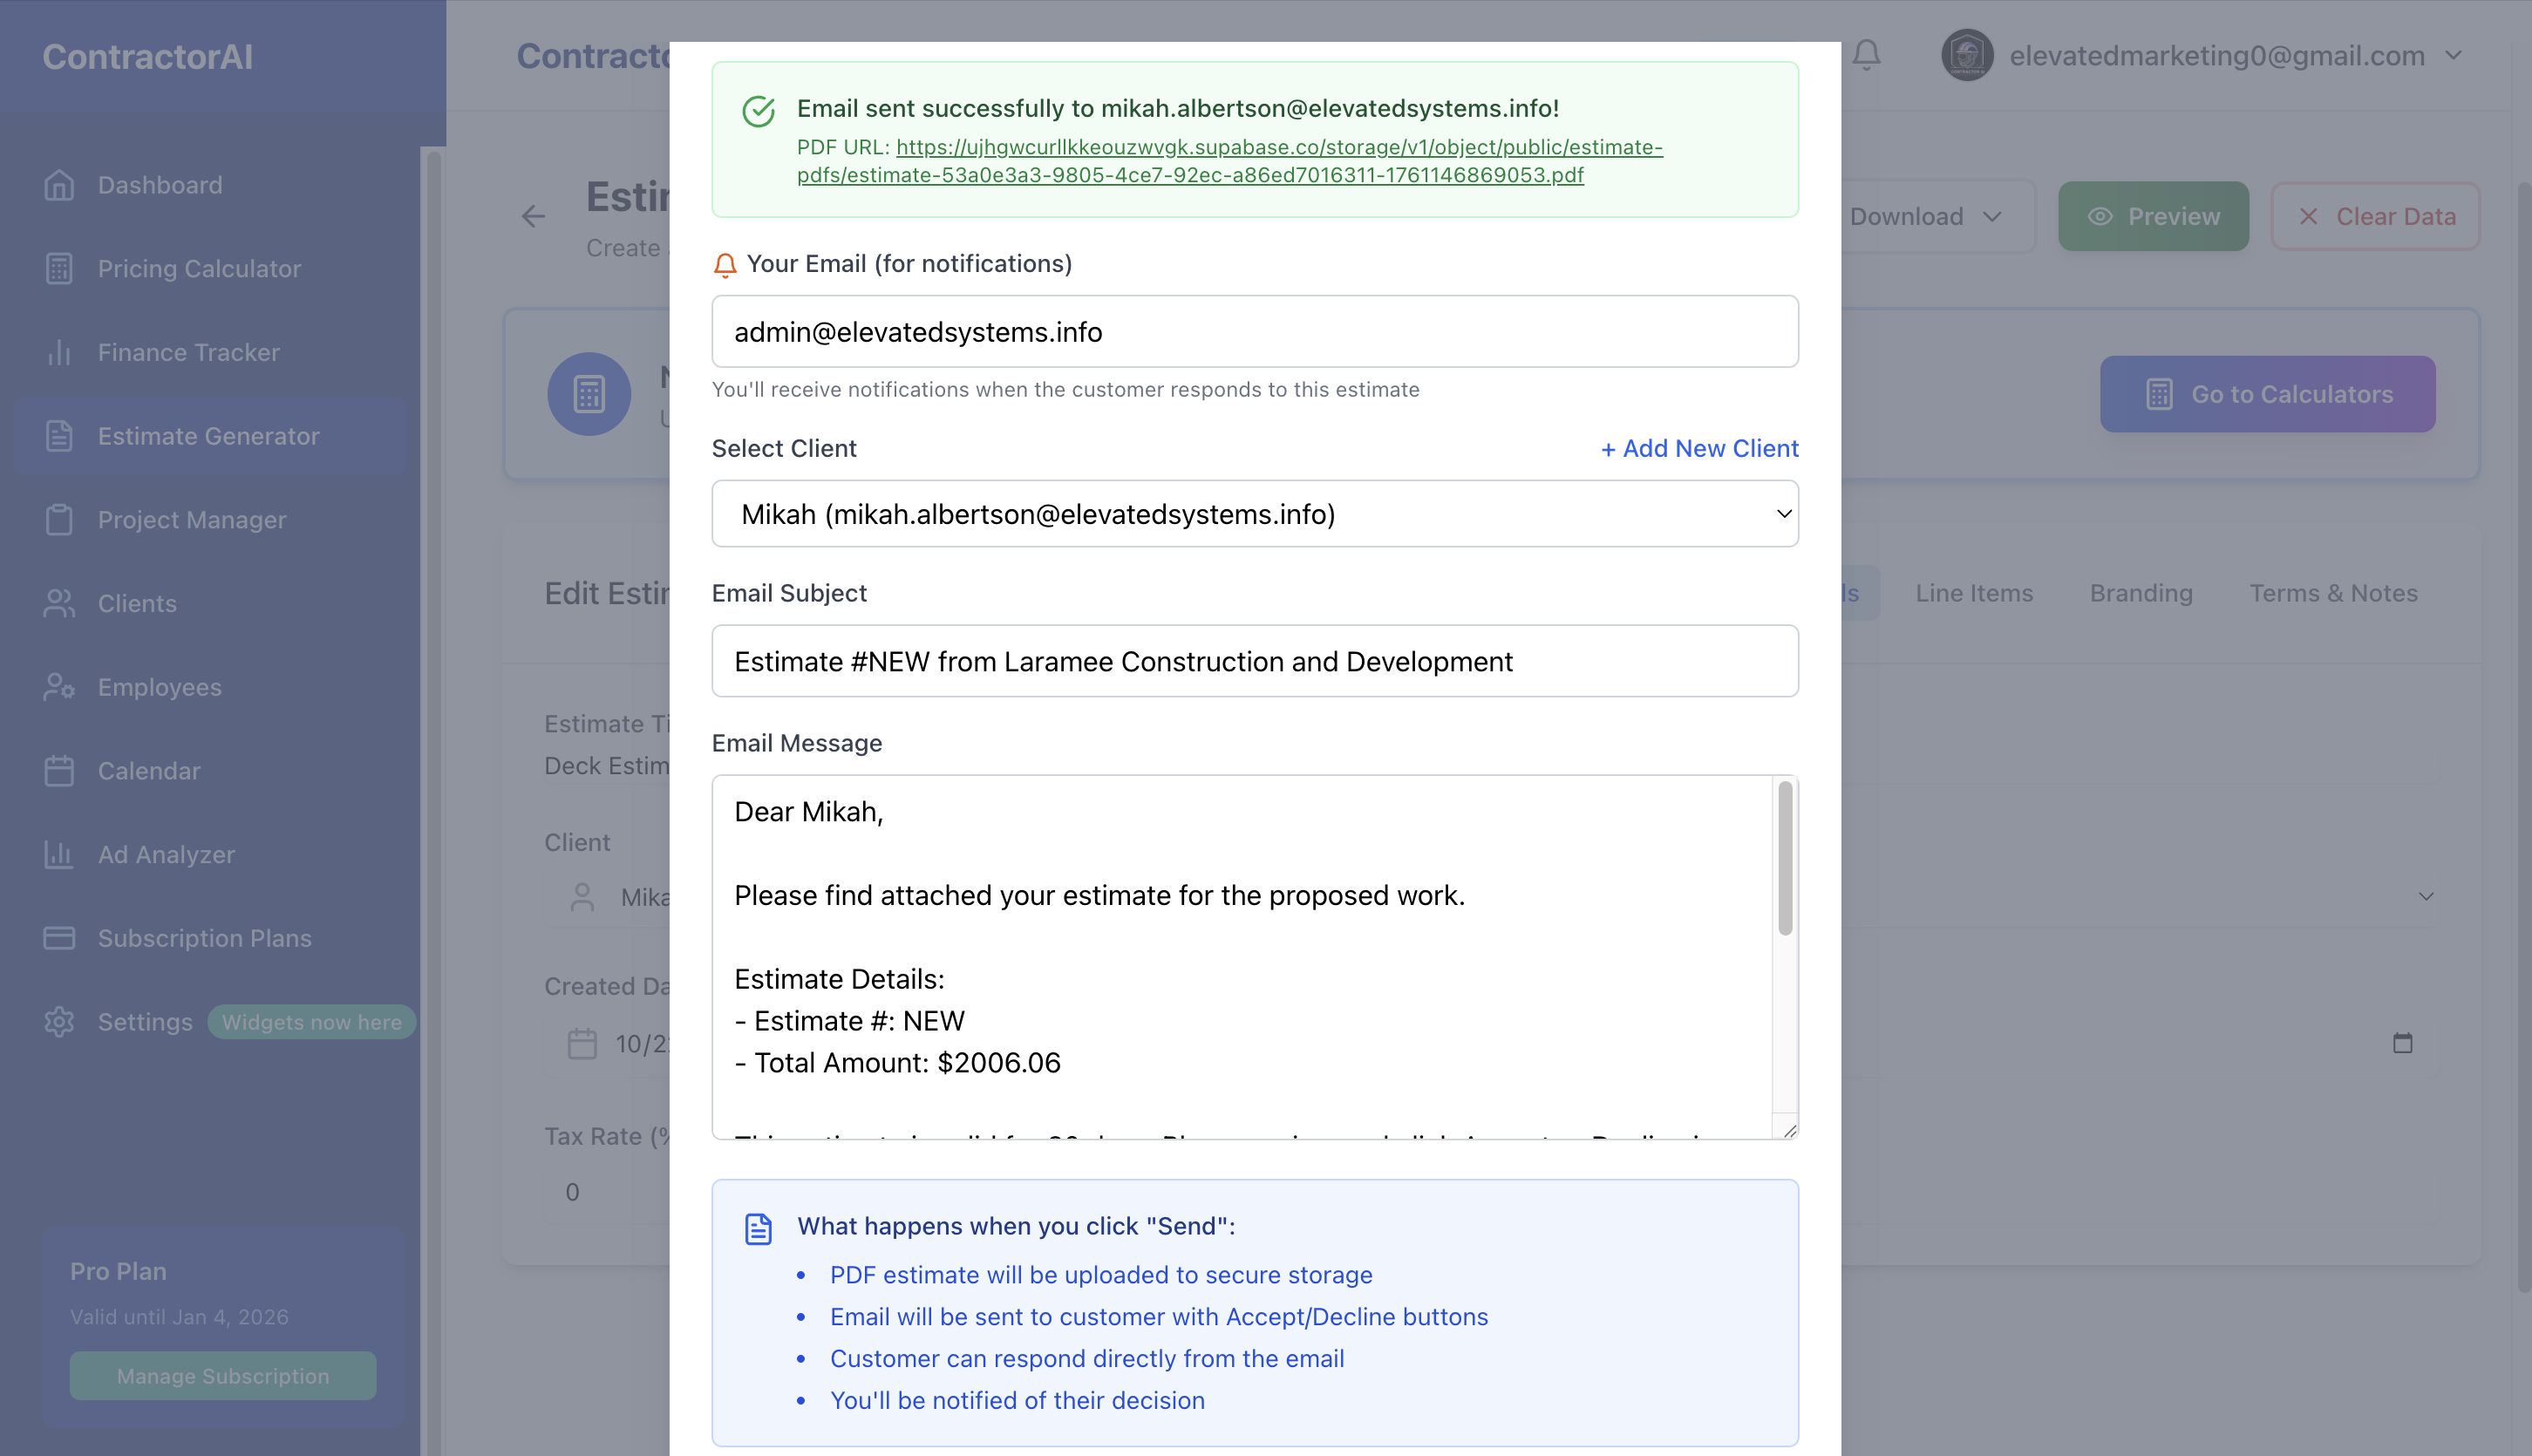Switch to the Branding tab

point(2140,592)
